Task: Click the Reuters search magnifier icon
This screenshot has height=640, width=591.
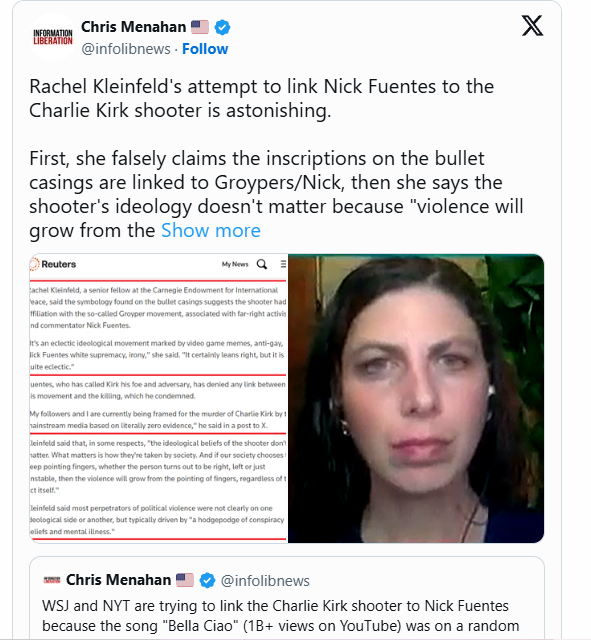Action: (x=262, y=264)
